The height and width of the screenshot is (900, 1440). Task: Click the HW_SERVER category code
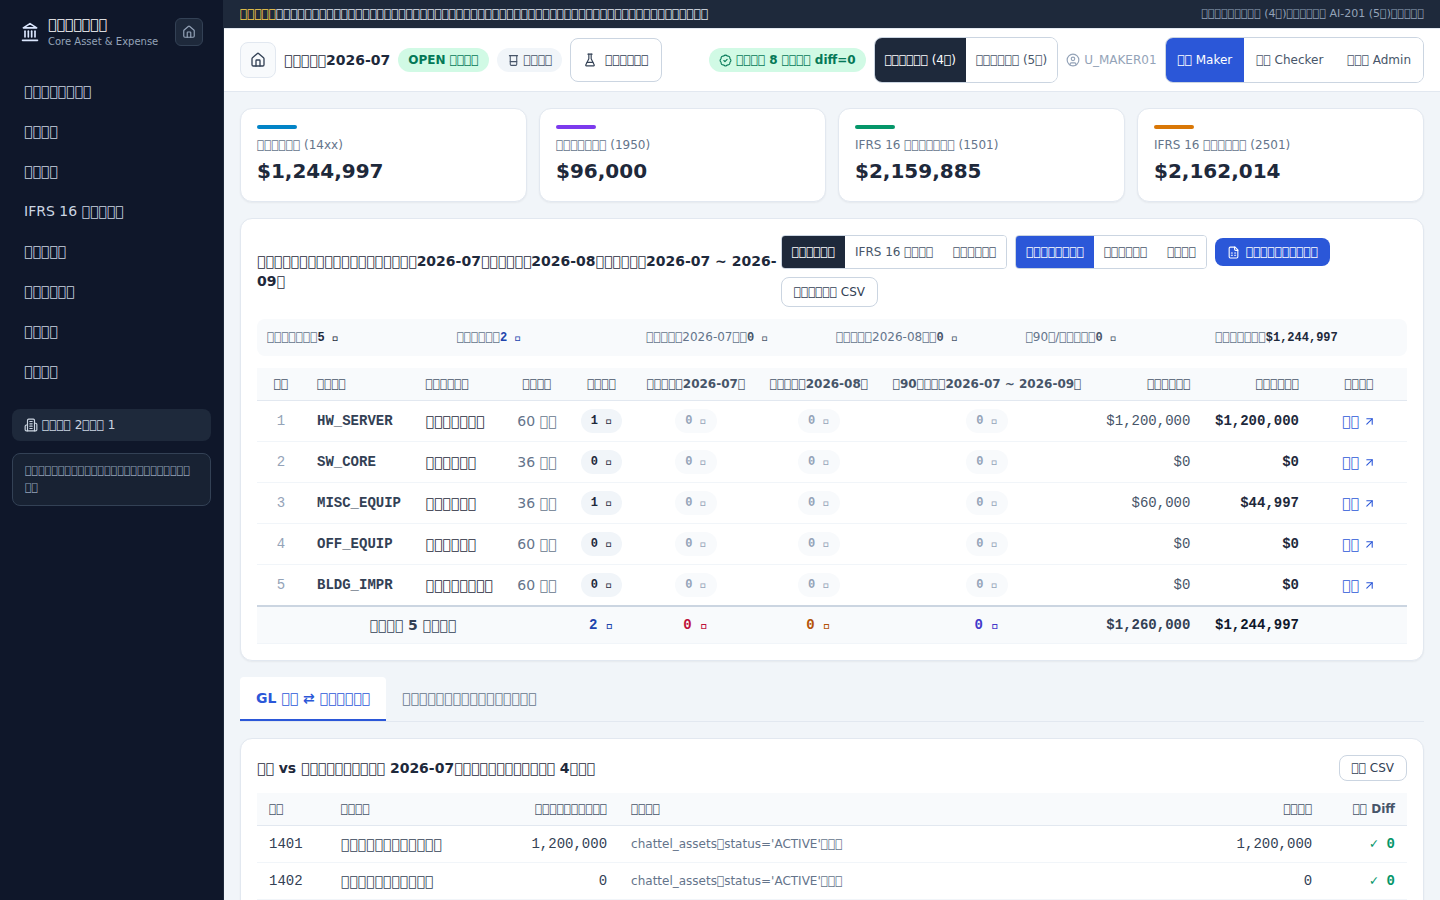(x=355, y=421)
